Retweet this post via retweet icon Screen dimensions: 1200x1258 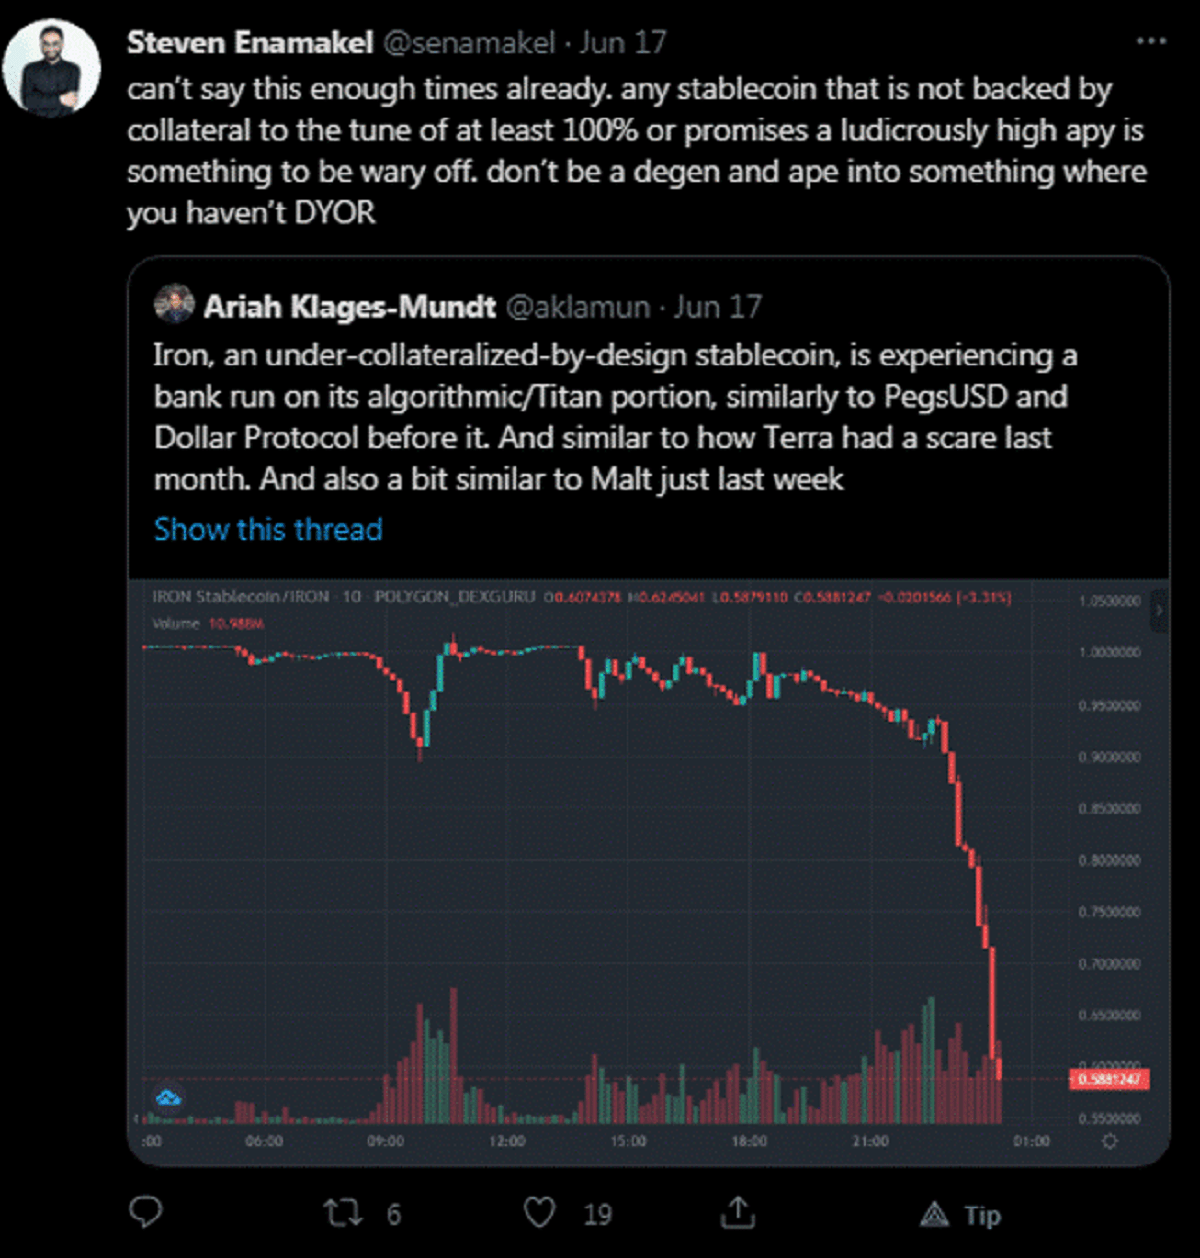click(x=341, y=1213)
